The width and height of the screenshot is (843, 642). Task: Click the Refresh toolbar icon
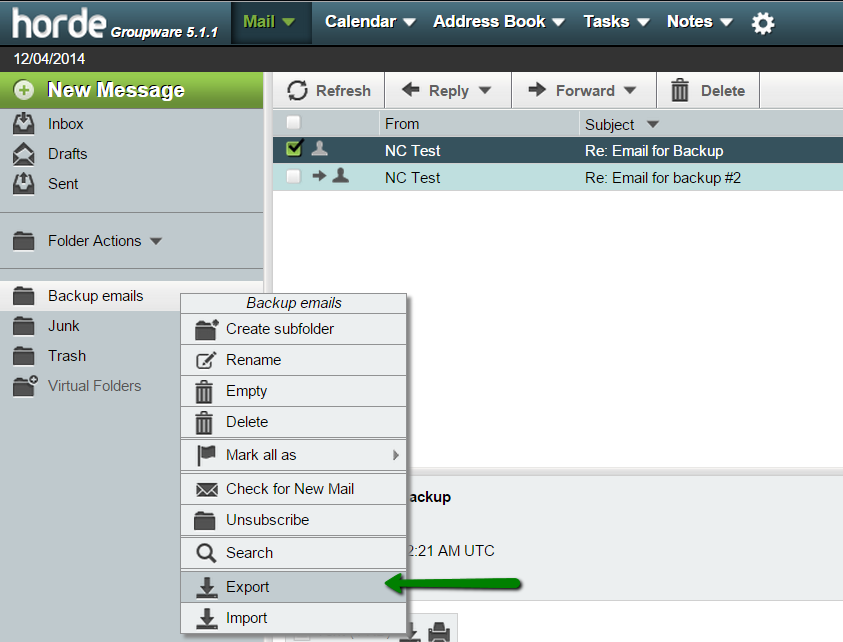pyautogui.click(x=300, y=89)
